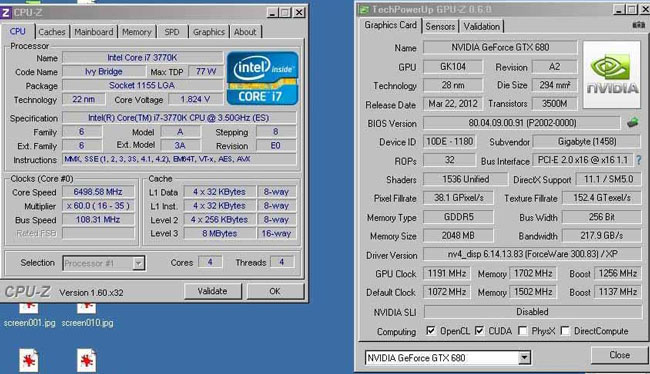Viewport: 650px width, 374px height.
Task: Click the Subvendor value Gigabyte (1458)
Action: [587, 142]
